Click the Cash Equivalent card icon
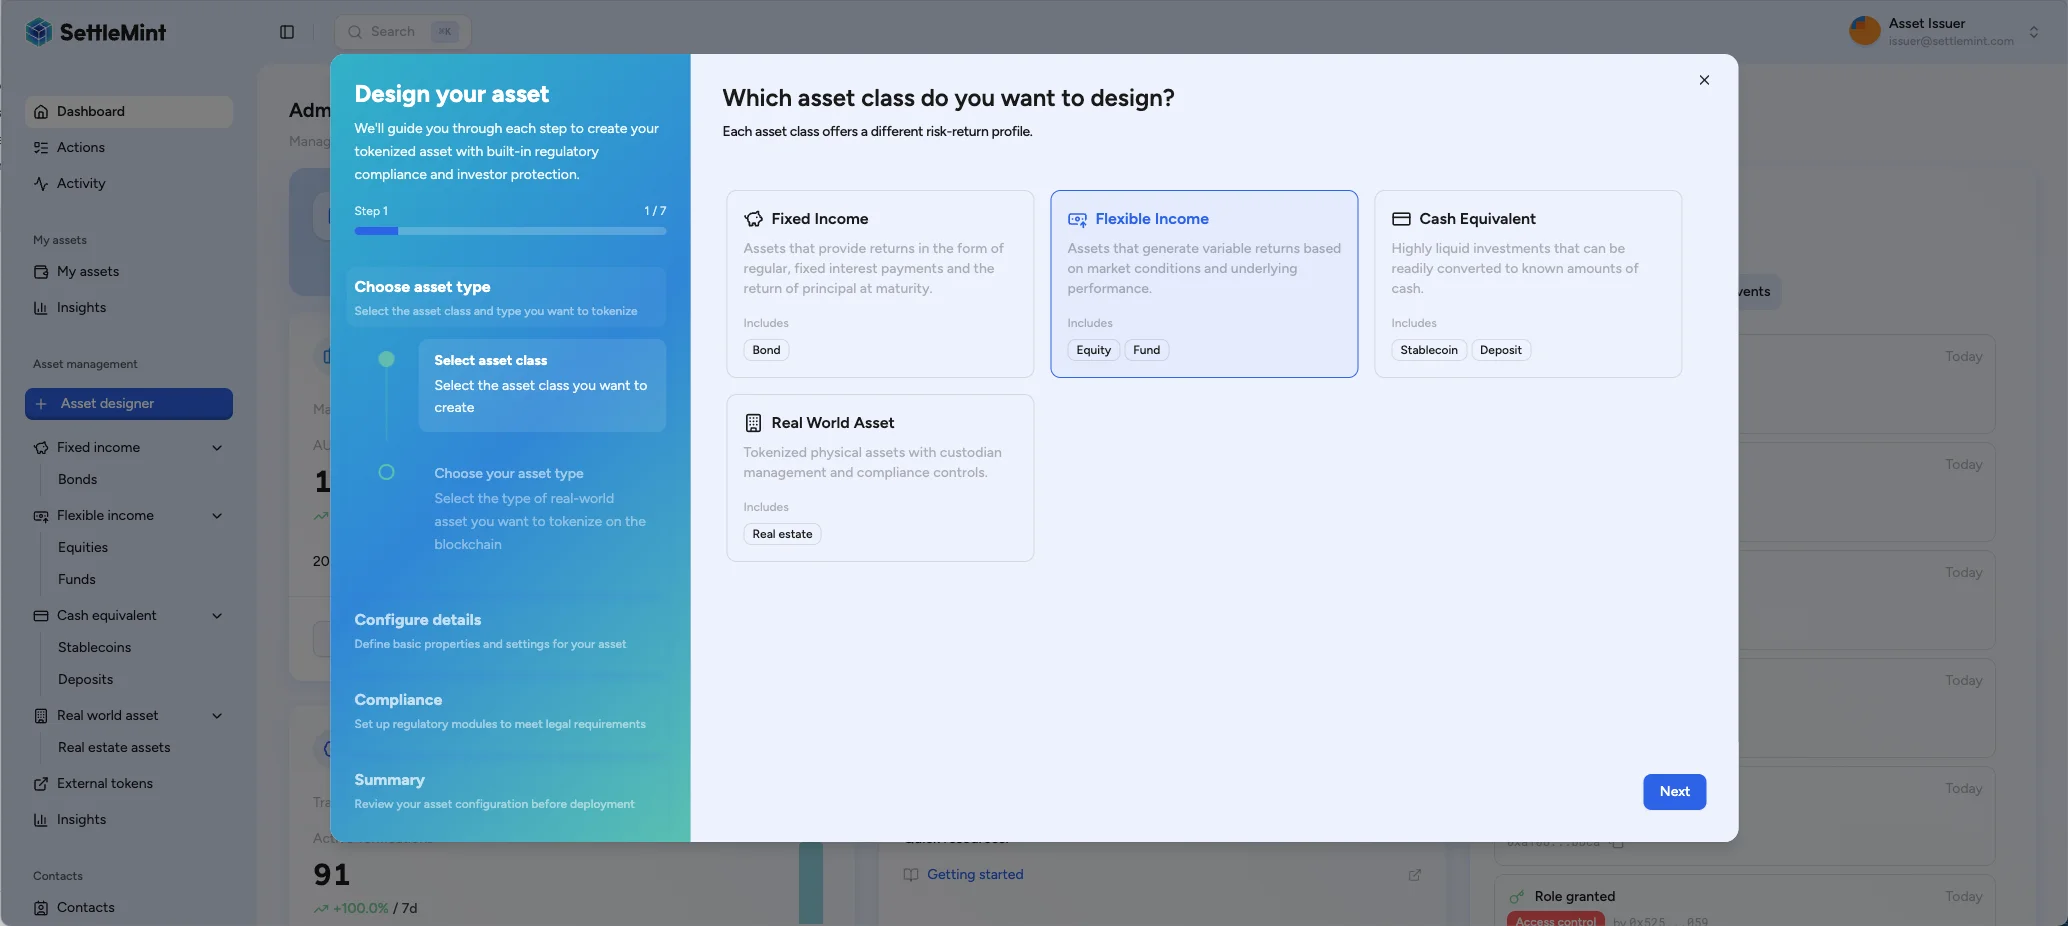The width and height of the screenshot is (2068, 926). (1401, 219)
